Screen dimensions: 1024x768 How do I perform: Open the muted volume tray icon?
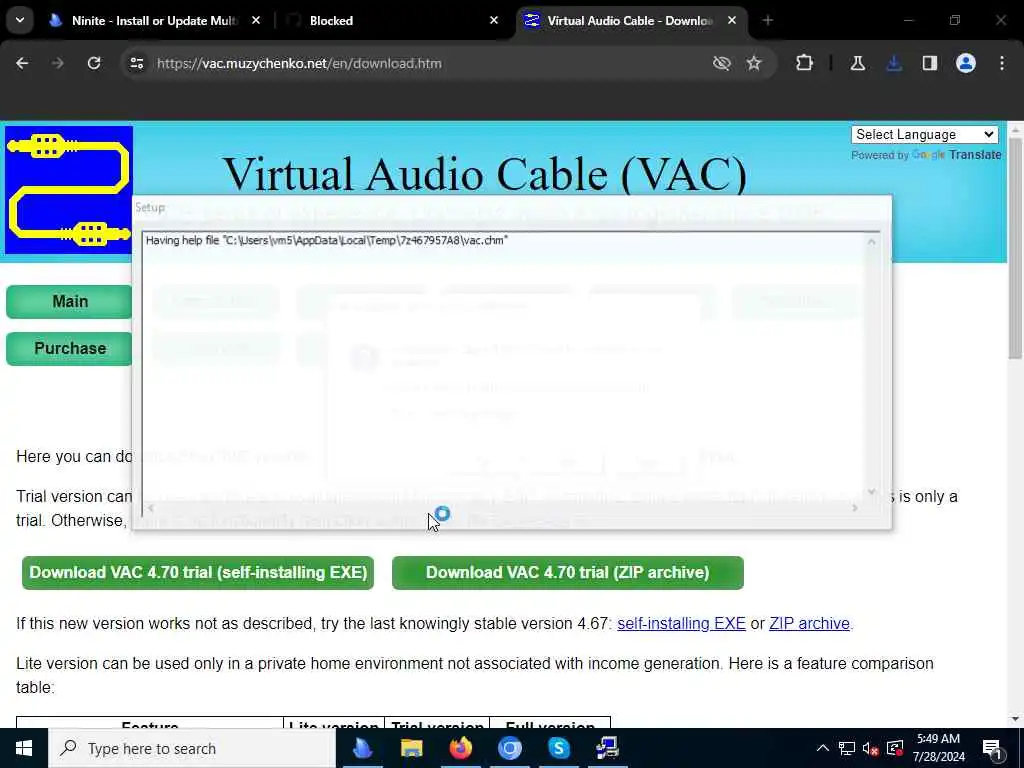[x=871, y=748]
